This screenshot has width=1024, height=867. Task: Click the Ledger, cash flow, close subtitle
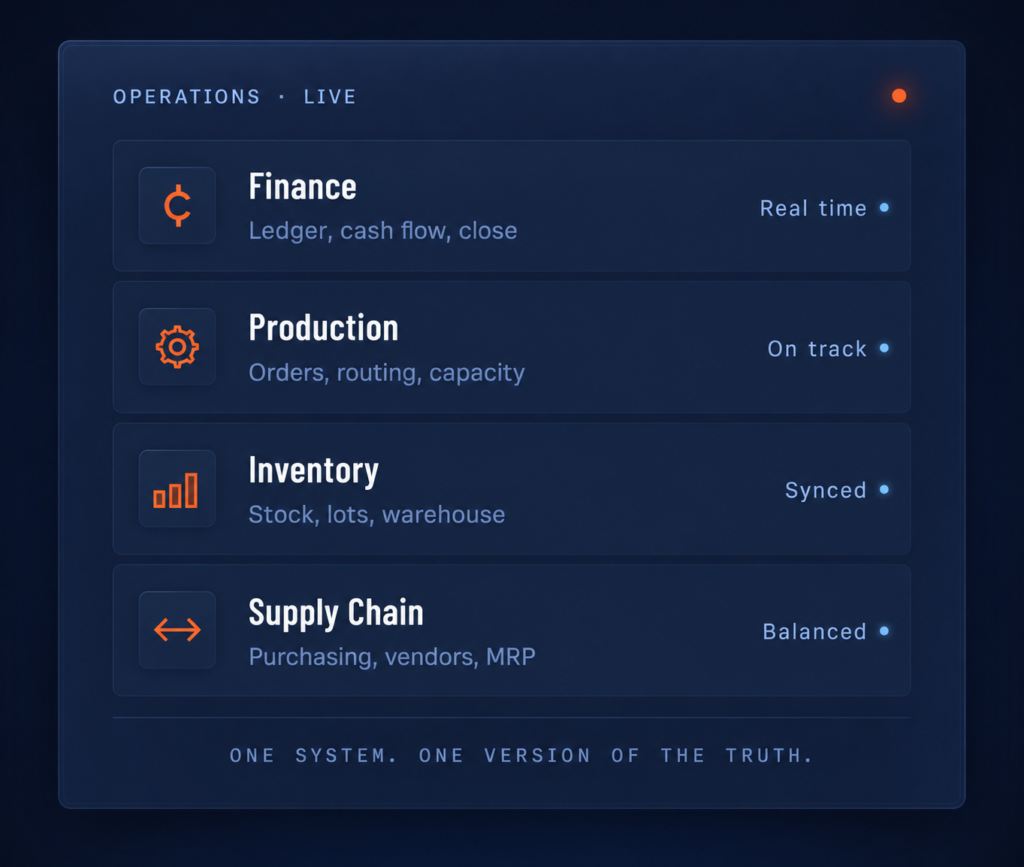(x=383, y=231)
